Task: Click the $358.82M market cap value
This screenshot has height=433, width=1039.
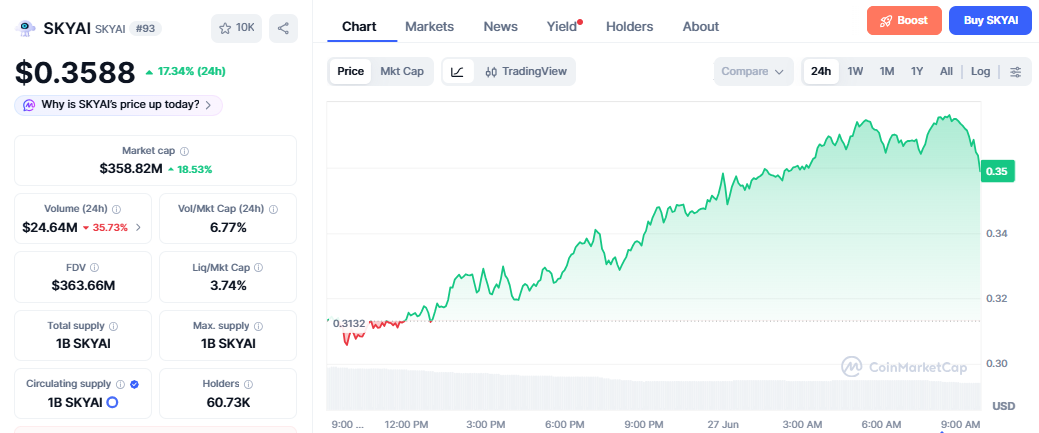Action: click(x=131, y=169)
